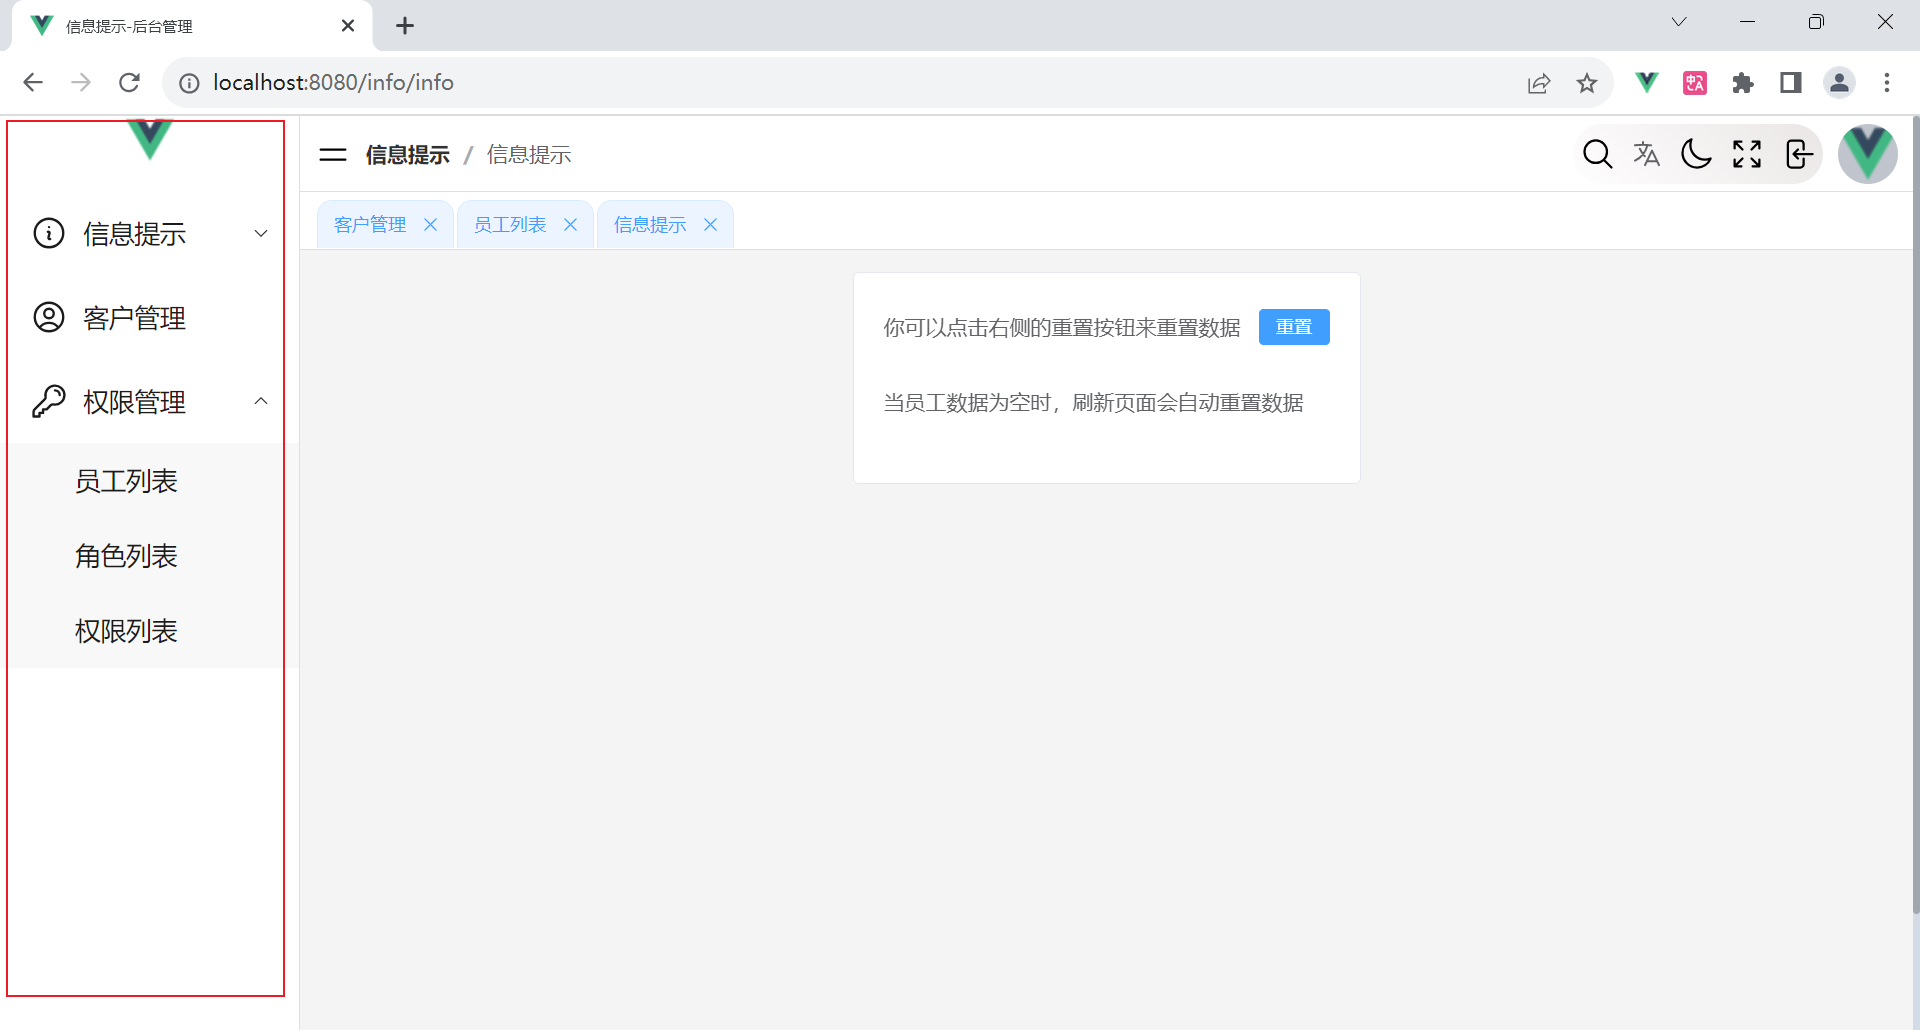Open the extensions puzzle icon
This screenshot has height=1030, width=1920.
pos(1743,83)
